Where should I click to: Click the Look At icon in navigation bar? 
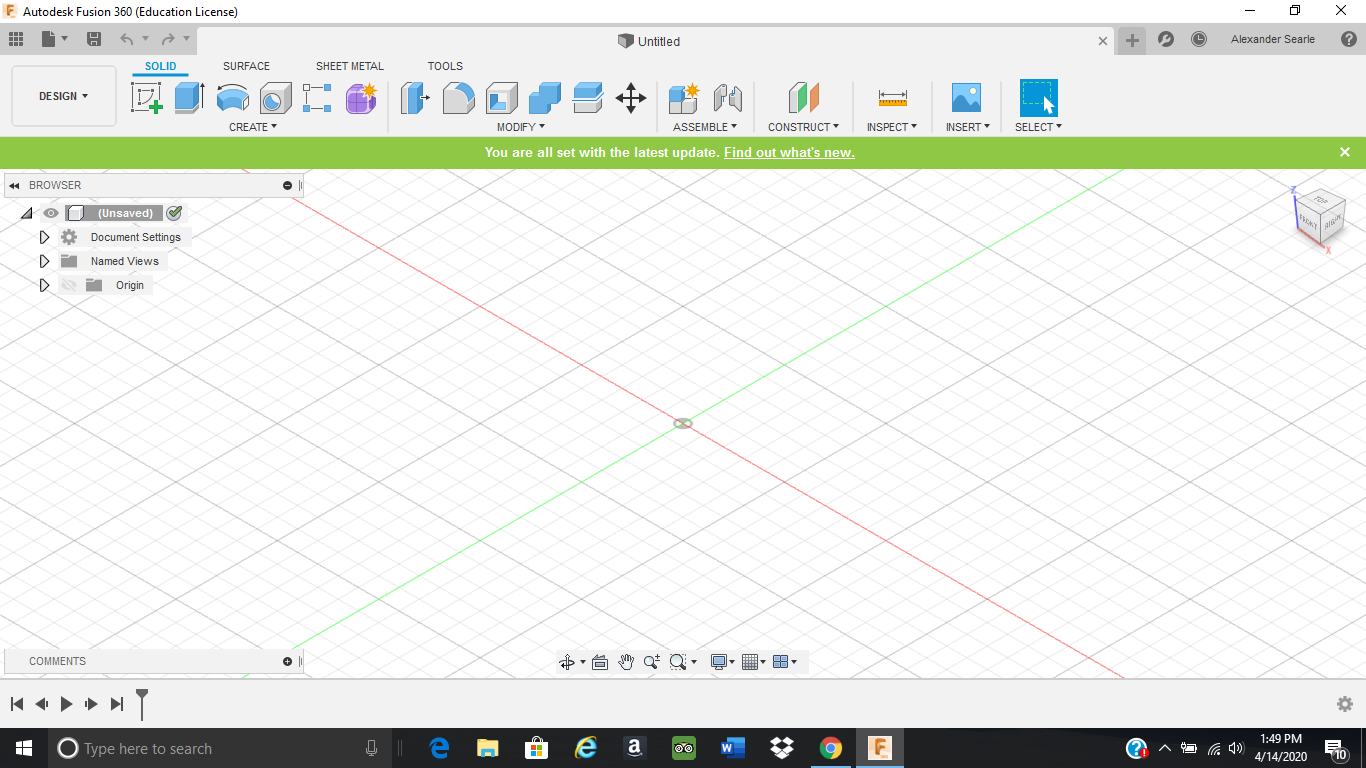pyautogui.click(x=600, y=662)
